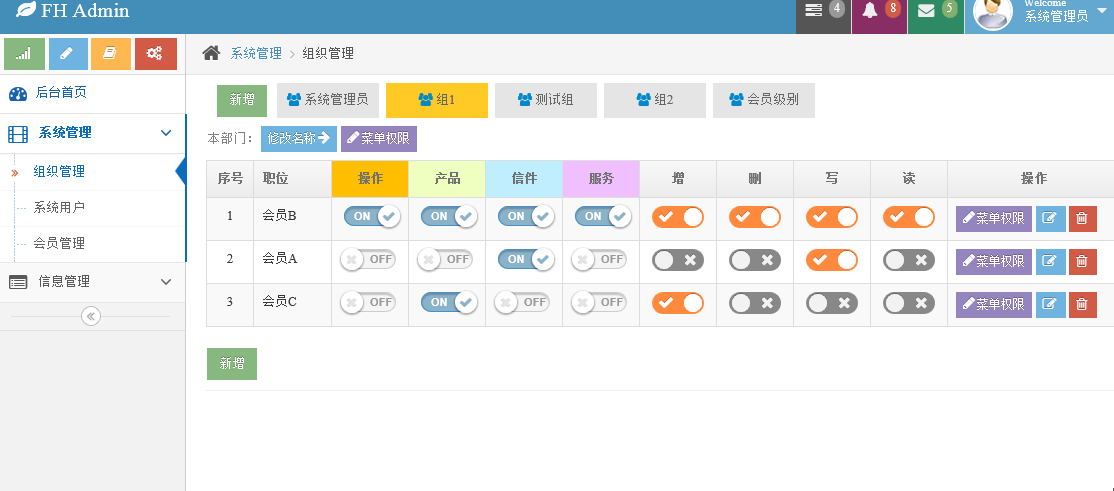Toggle 操作 switch off for 会员B
The image size is (1114, 491).
coord(372,217)
